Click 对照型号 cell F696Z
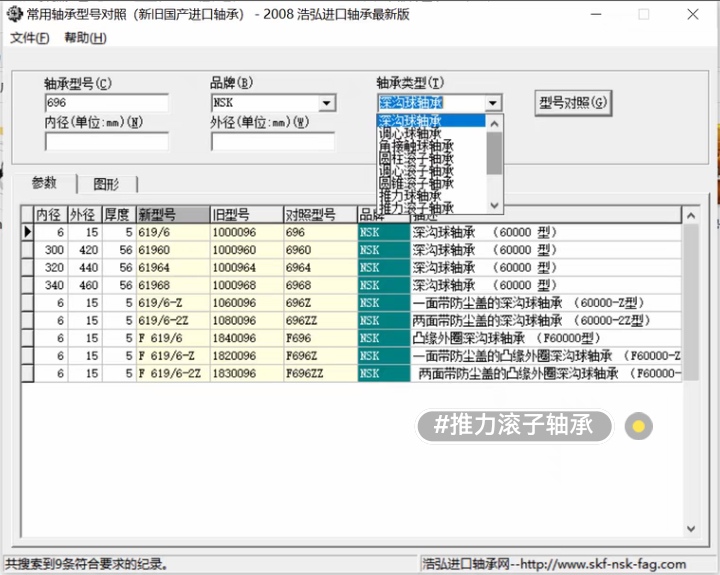The height and width of the screenshot is (575, 720). point(321,356)
